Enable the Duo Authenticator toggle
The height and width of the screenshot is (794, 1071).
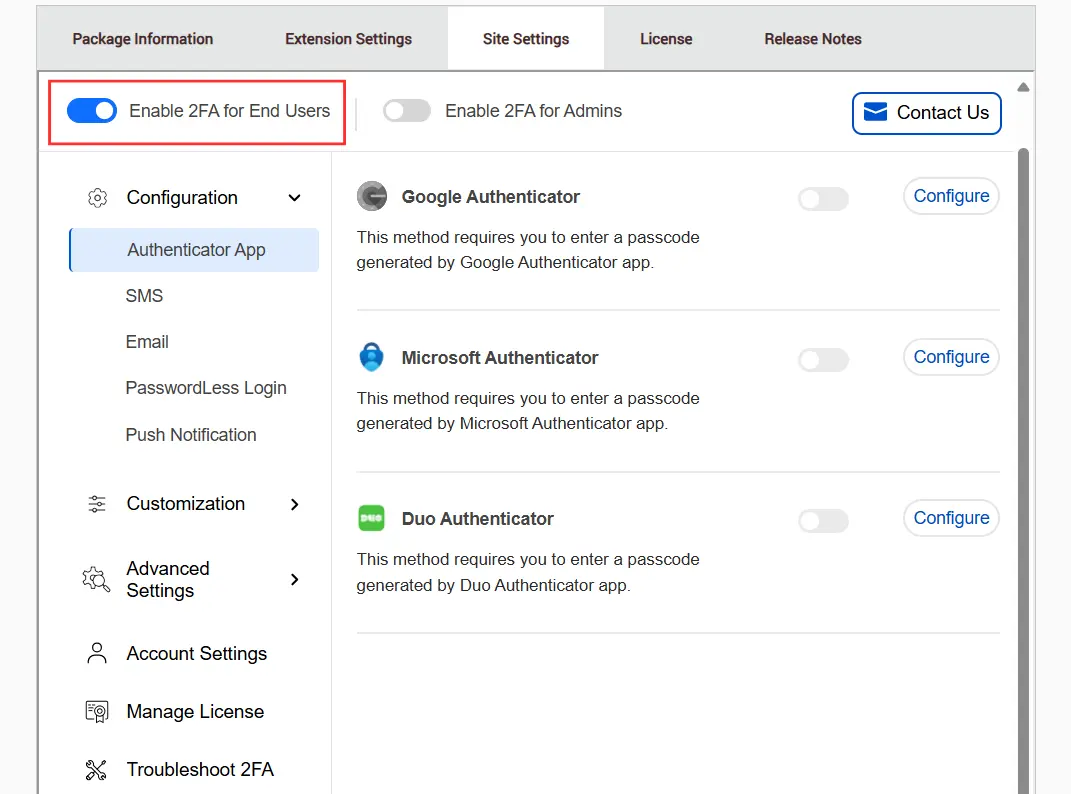[x=824, y=521]
